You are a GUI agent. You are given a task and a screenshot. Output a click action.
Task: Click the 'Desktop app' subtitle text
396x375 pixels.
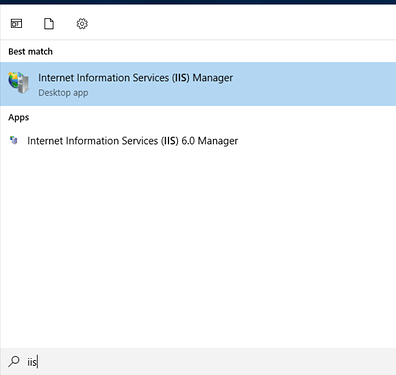(63, 93)
